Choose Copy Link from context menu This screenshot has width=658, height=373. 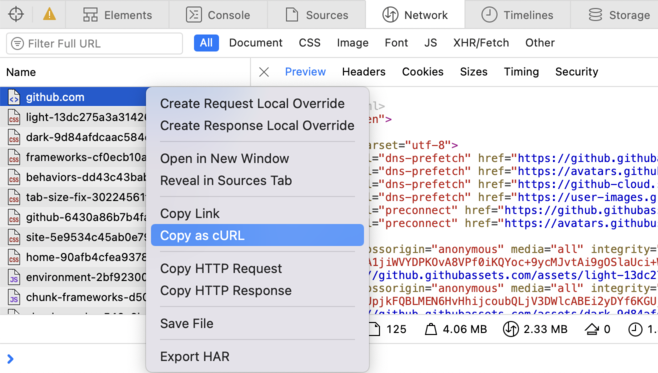coord(257,214)
